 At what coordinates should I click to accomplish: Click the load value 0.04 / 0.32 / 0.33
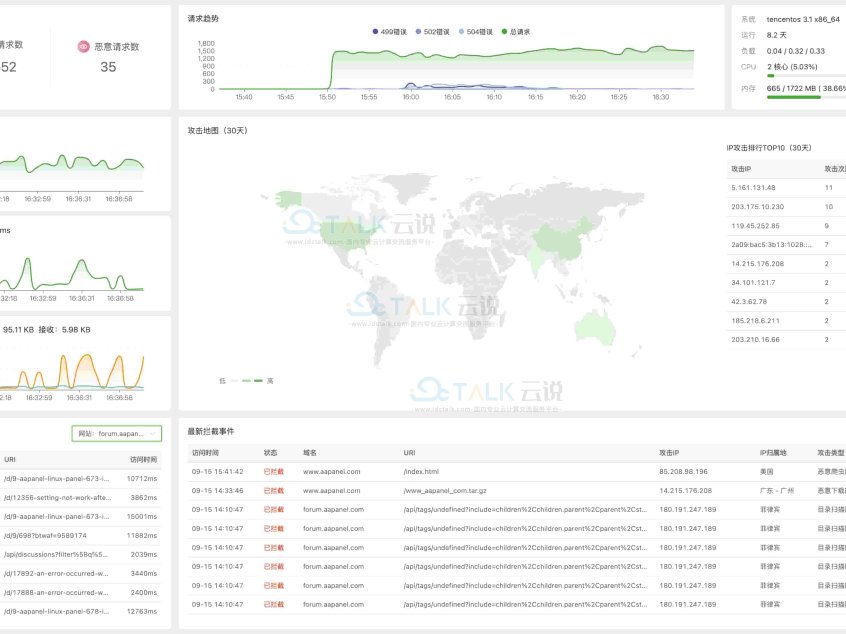(795, 51)
